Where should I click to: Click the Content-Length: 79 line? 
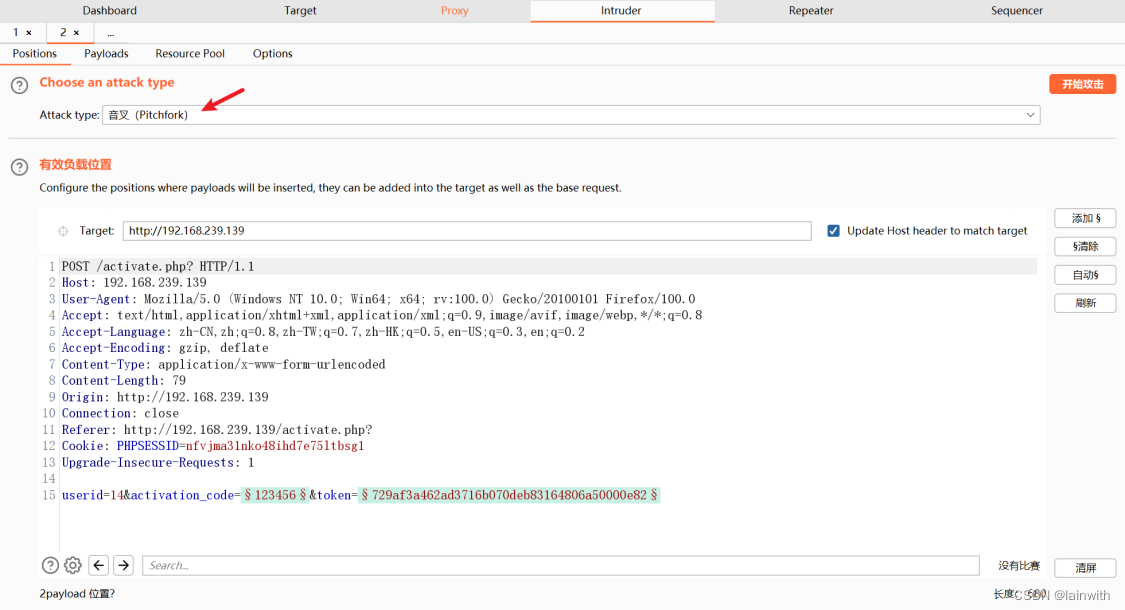123,381
